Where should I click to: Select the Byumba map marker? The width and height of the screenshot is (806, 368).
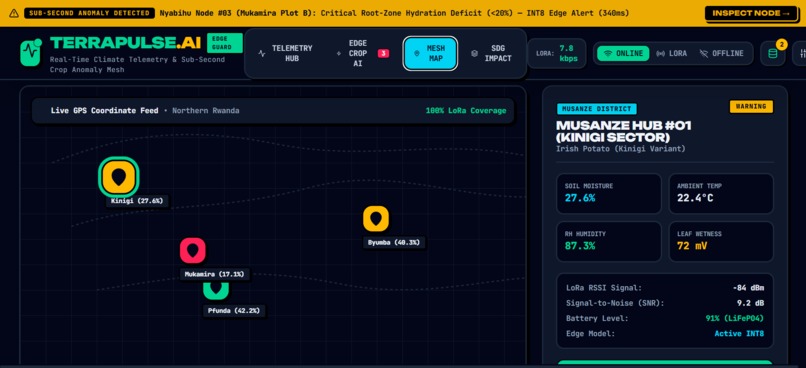coord(376,219)
